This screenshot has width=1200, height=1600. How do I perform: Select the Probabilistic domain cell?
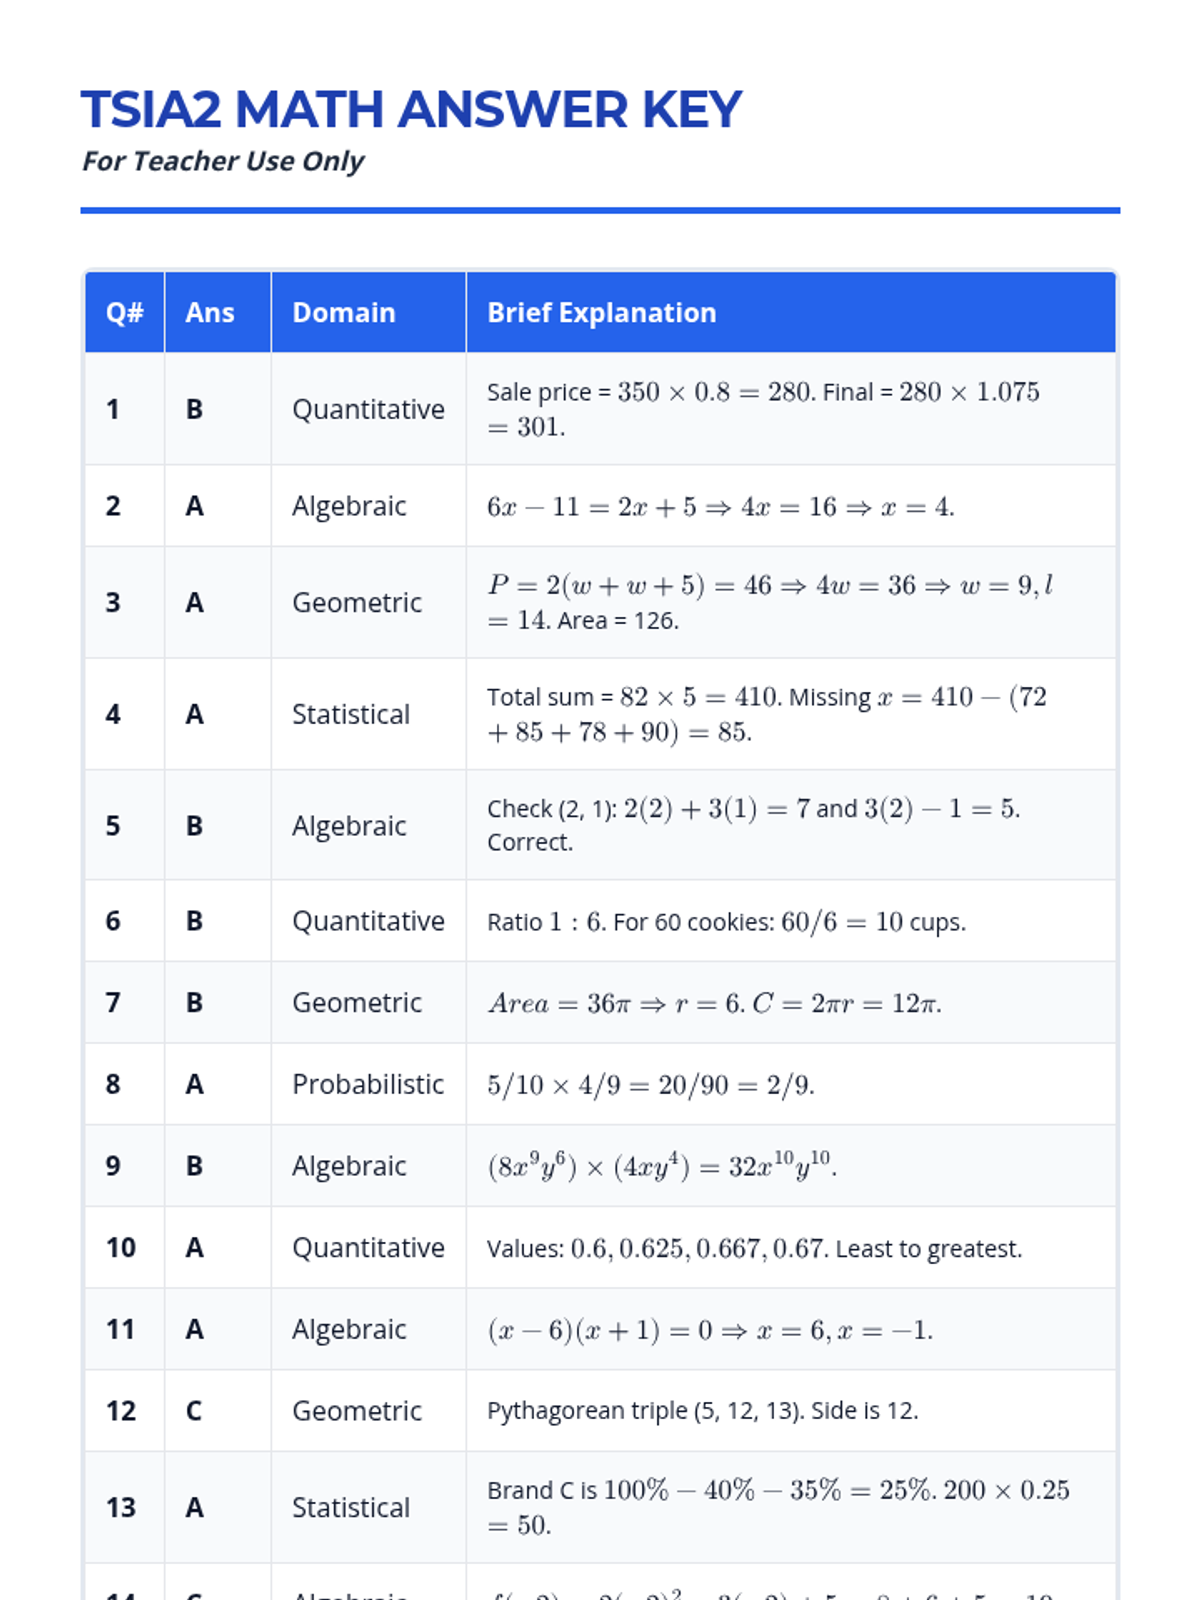(x=368, y=1084)
